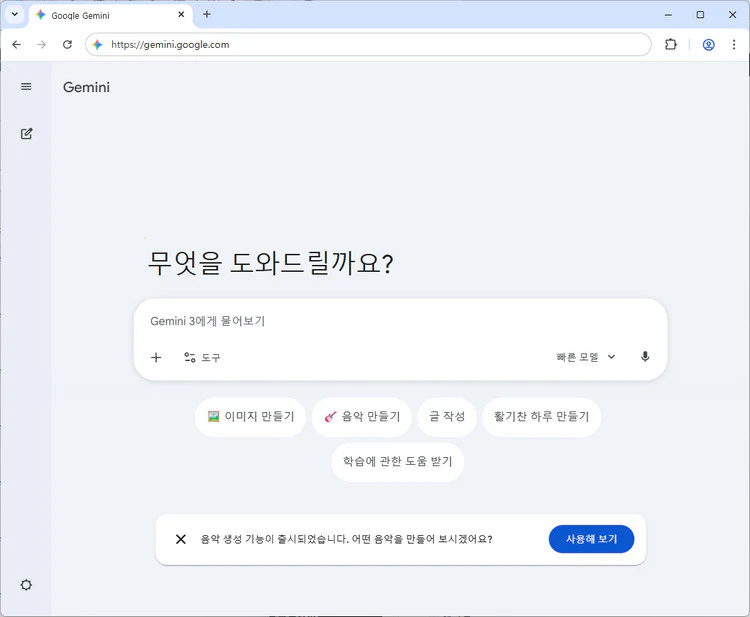Click the music announcement banner message text
The width and height of the screenshot is (750, 617).
(x=346, y=539)
